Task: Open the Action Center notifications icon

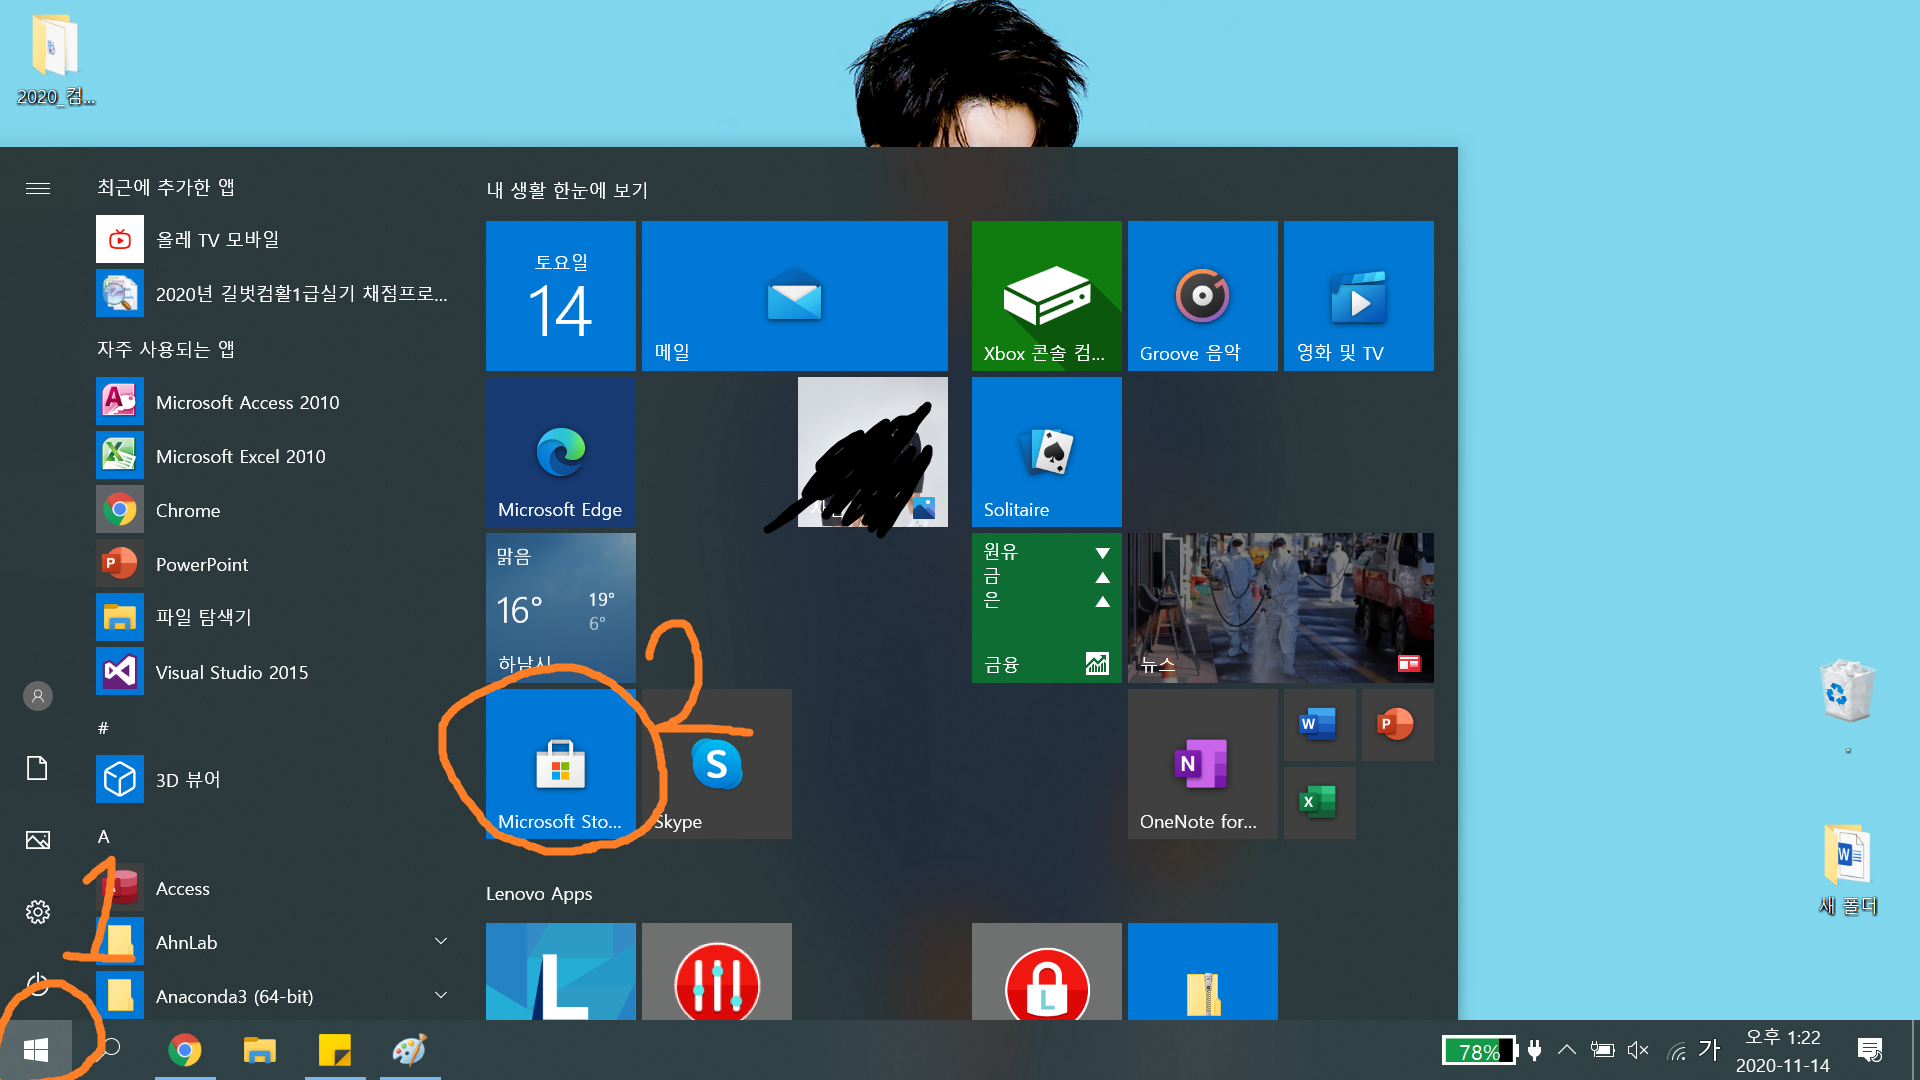Action: click(1870, 1050)
